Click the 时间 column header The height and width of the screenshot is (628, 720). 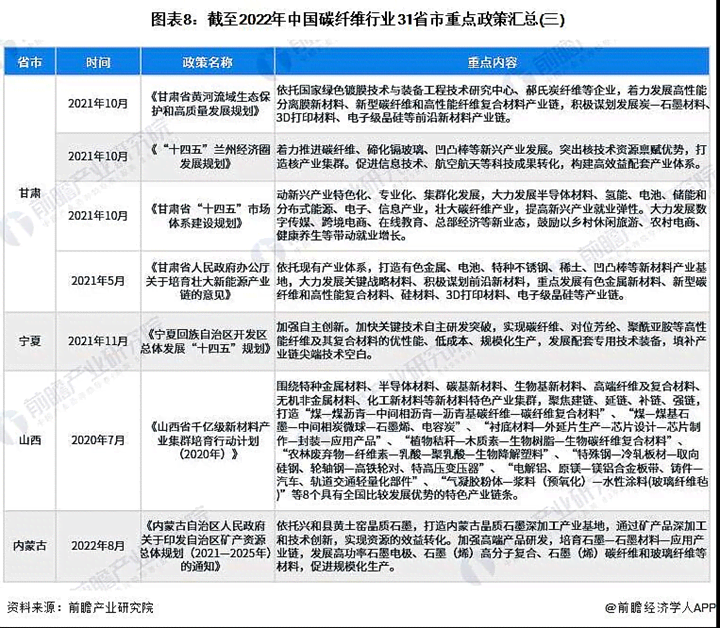pos(98,62)
